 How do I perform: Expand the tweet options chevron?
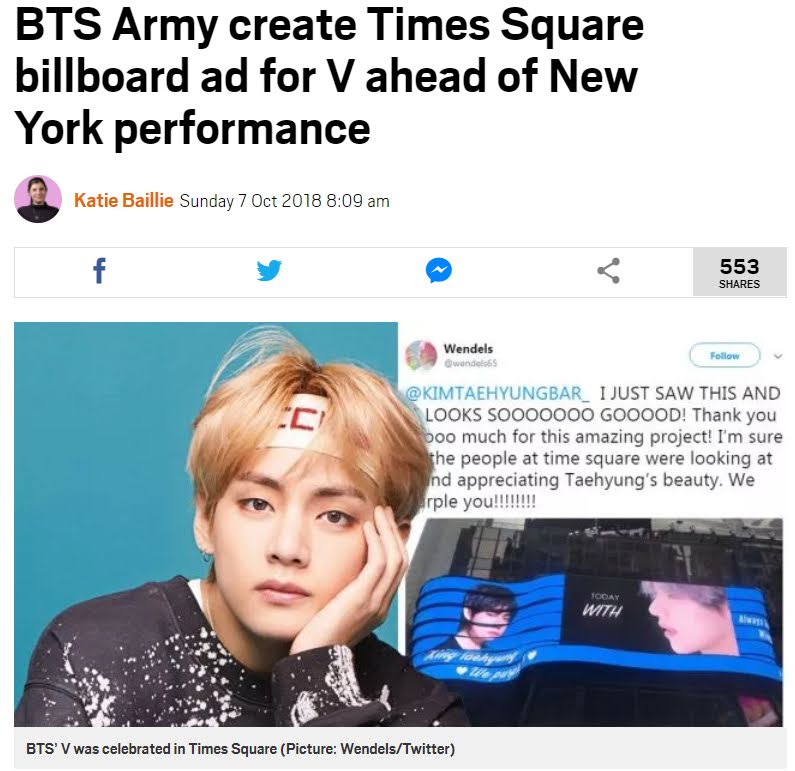778,356
